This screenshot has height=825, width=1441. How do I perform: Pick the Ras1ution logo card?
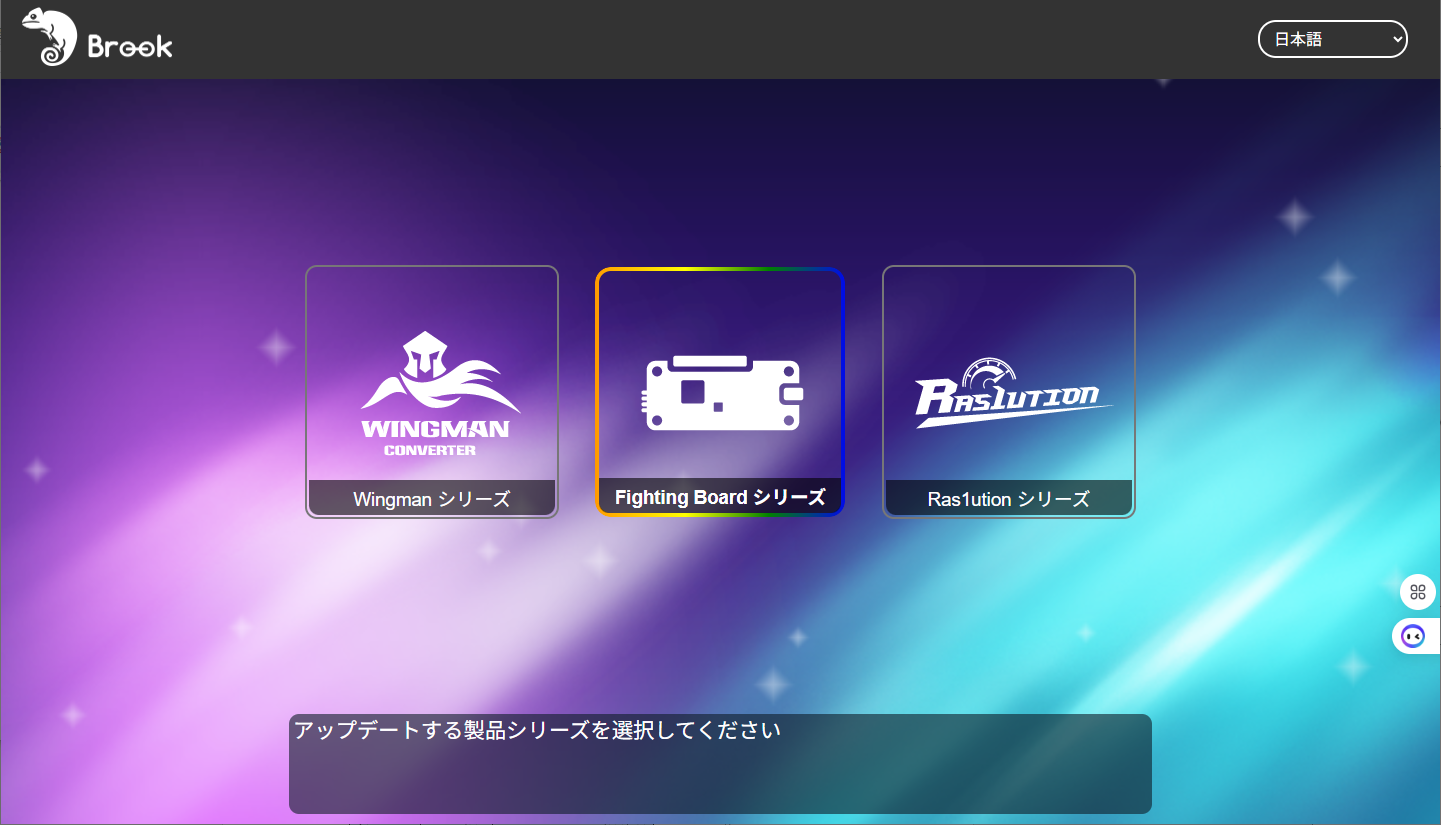tap(1009, 392)
